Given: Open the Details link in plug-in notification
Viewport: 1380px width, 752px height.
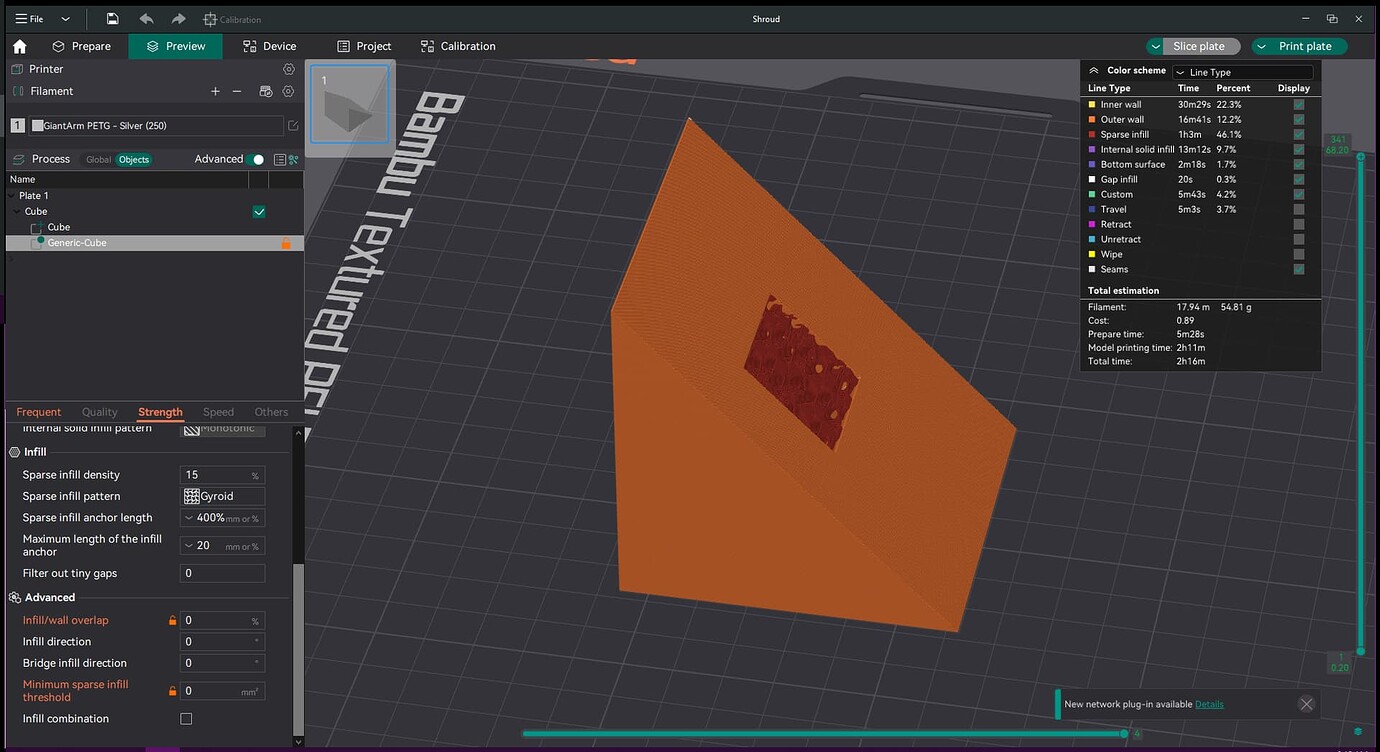Looking at the screenshot, I should (1209, 704).
